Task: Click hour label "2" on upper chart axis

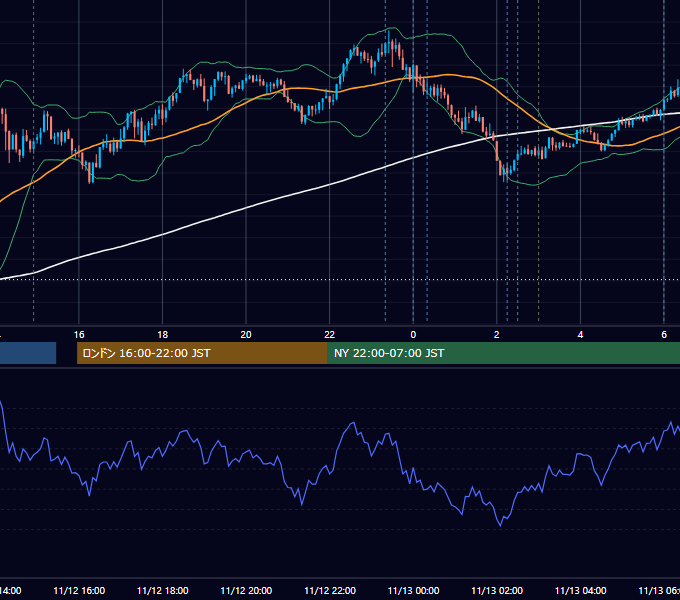Action: click(497, 335)
